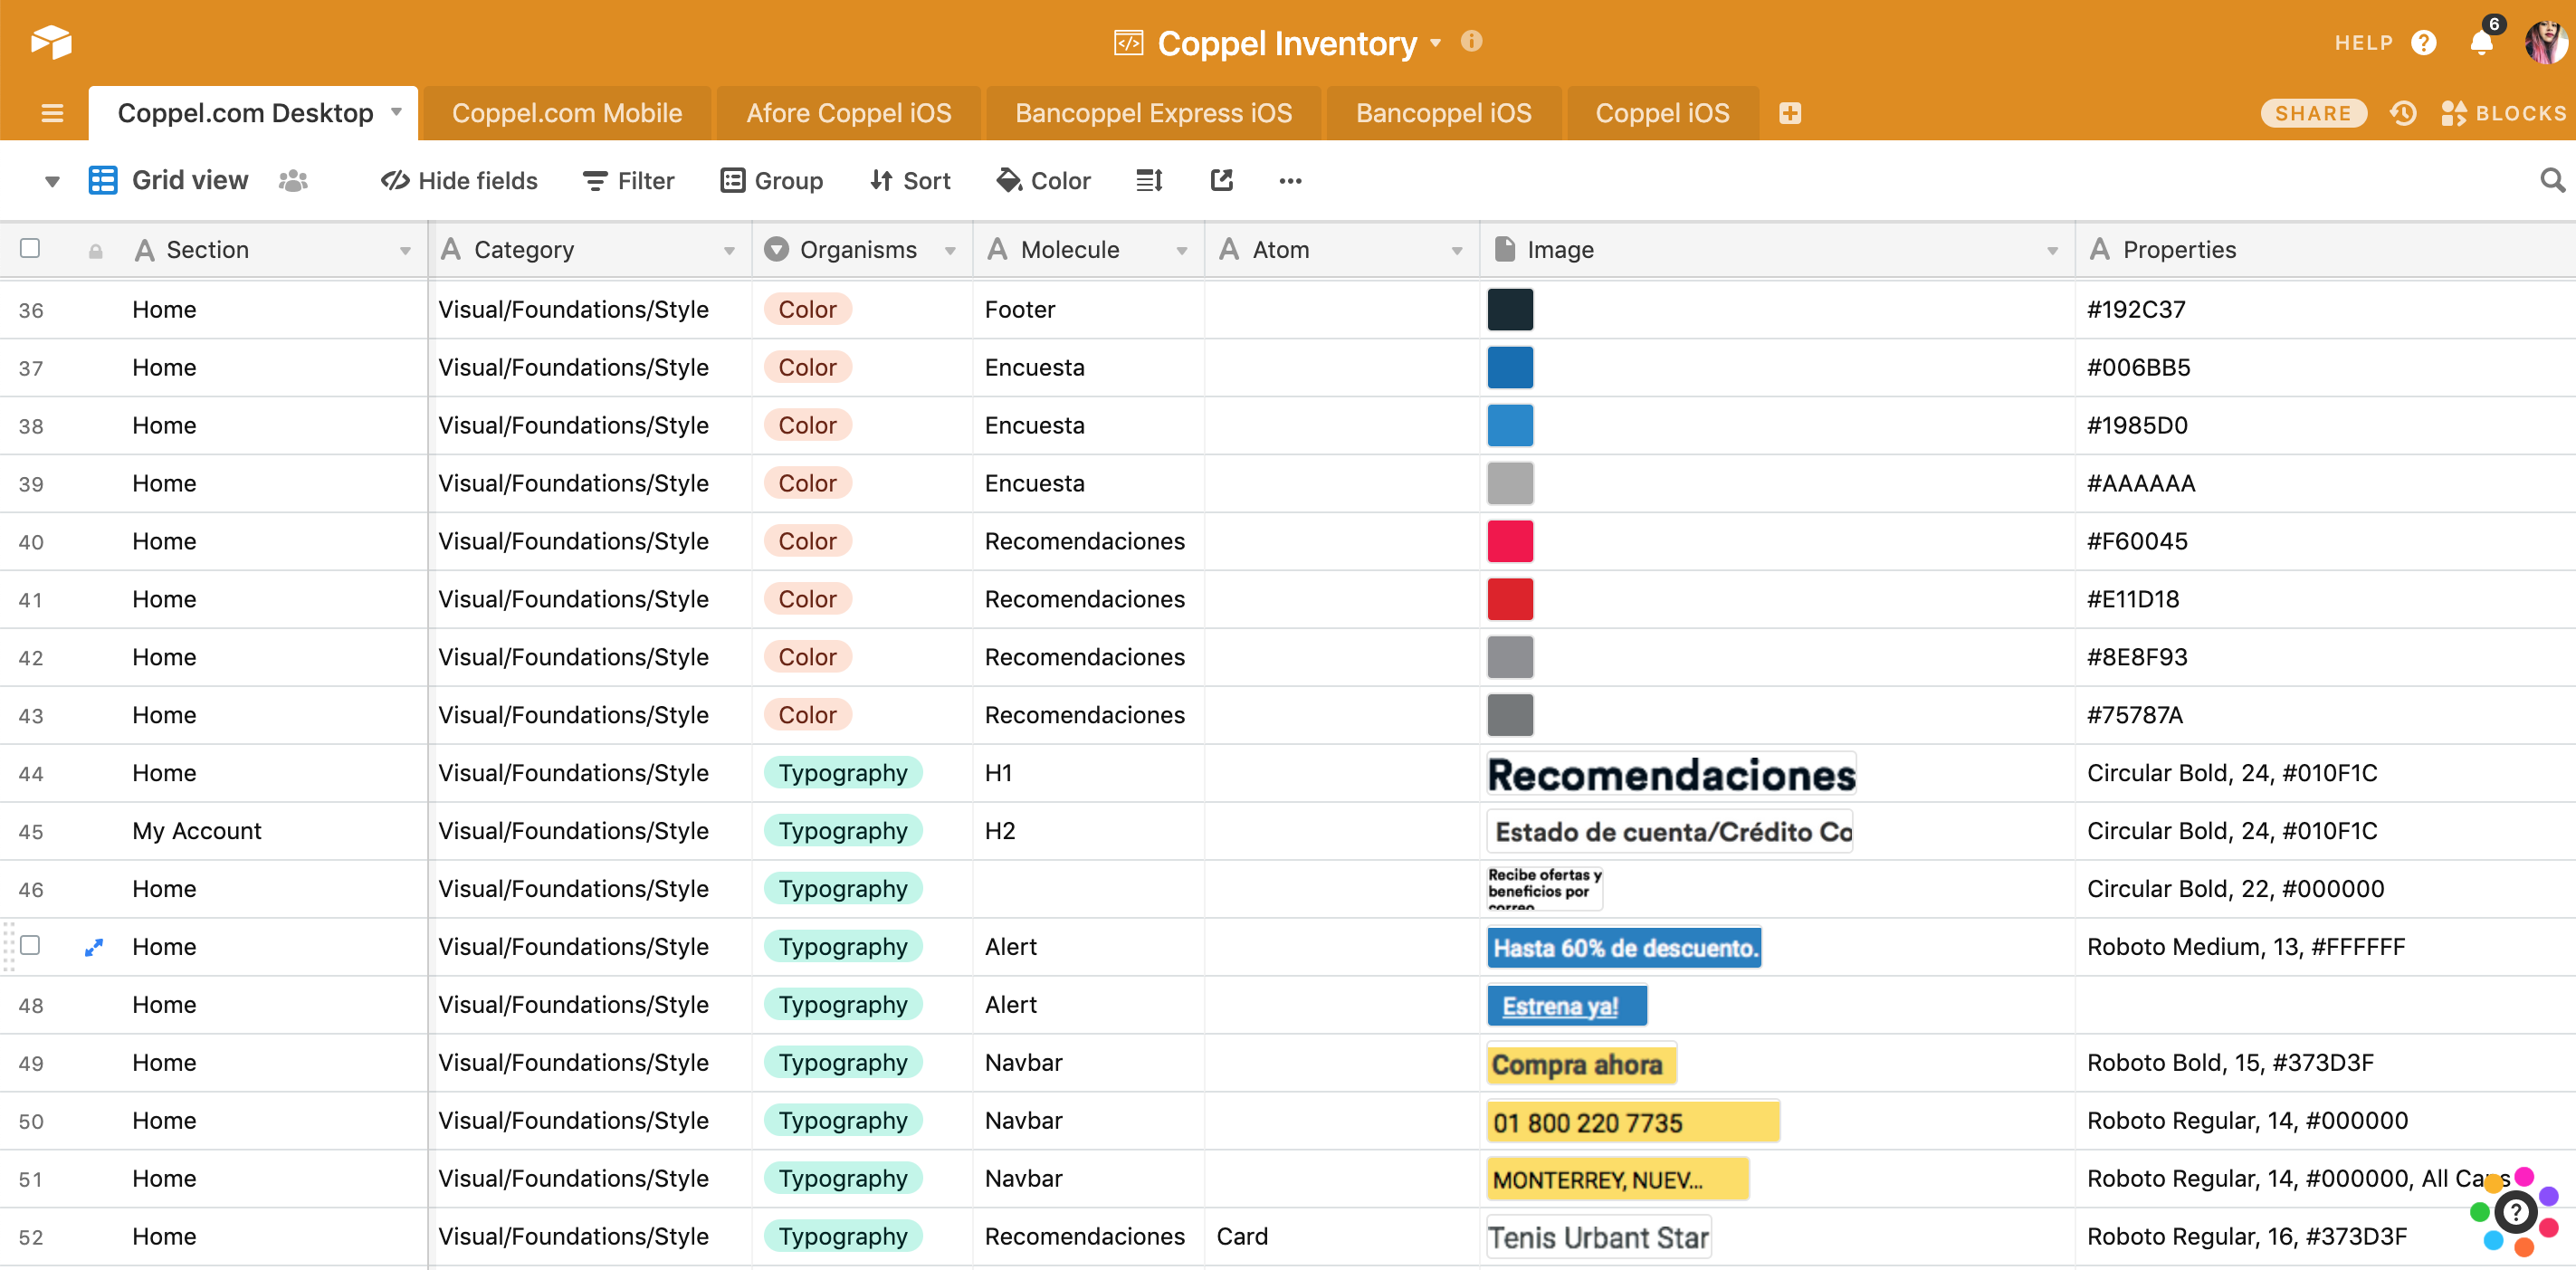
Task: Open the revision history clock icon
Action: (2403, 113)
